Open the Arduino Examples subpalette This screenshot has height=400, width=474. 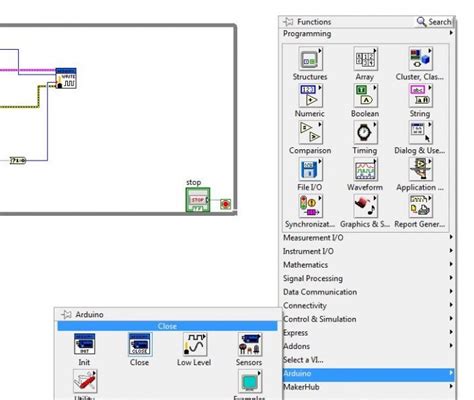(250, 381)
